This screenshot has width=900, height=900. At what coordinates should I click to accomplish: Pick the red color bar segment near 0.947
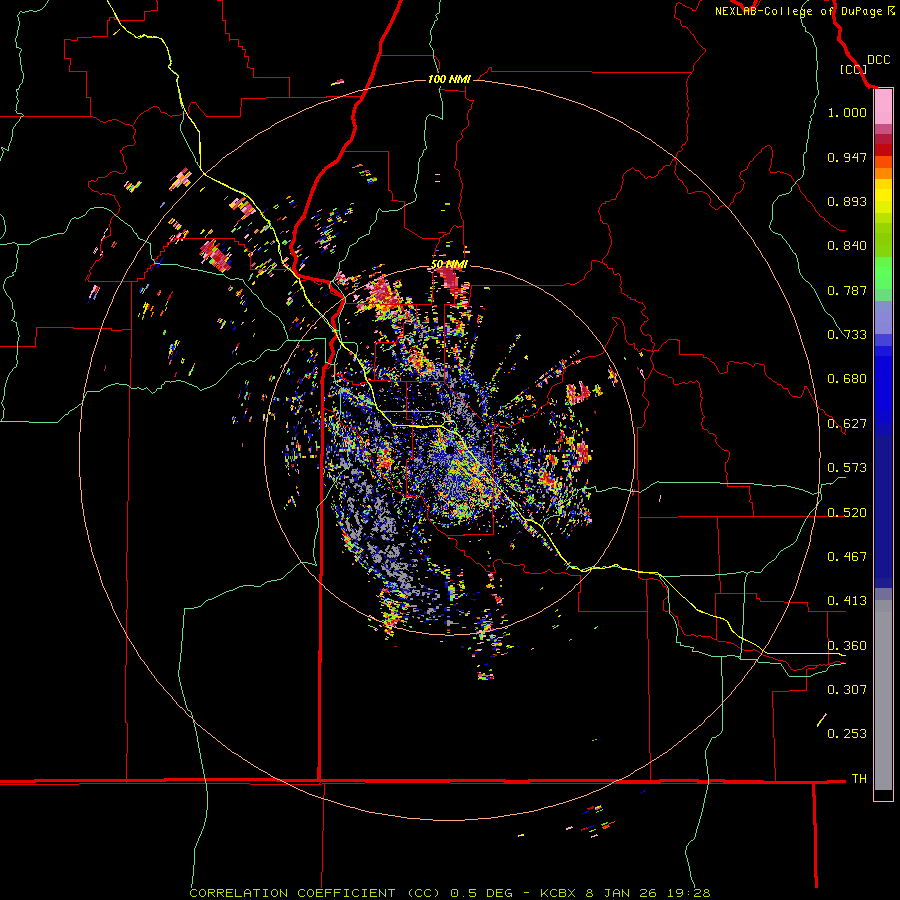tap(883, 150)
